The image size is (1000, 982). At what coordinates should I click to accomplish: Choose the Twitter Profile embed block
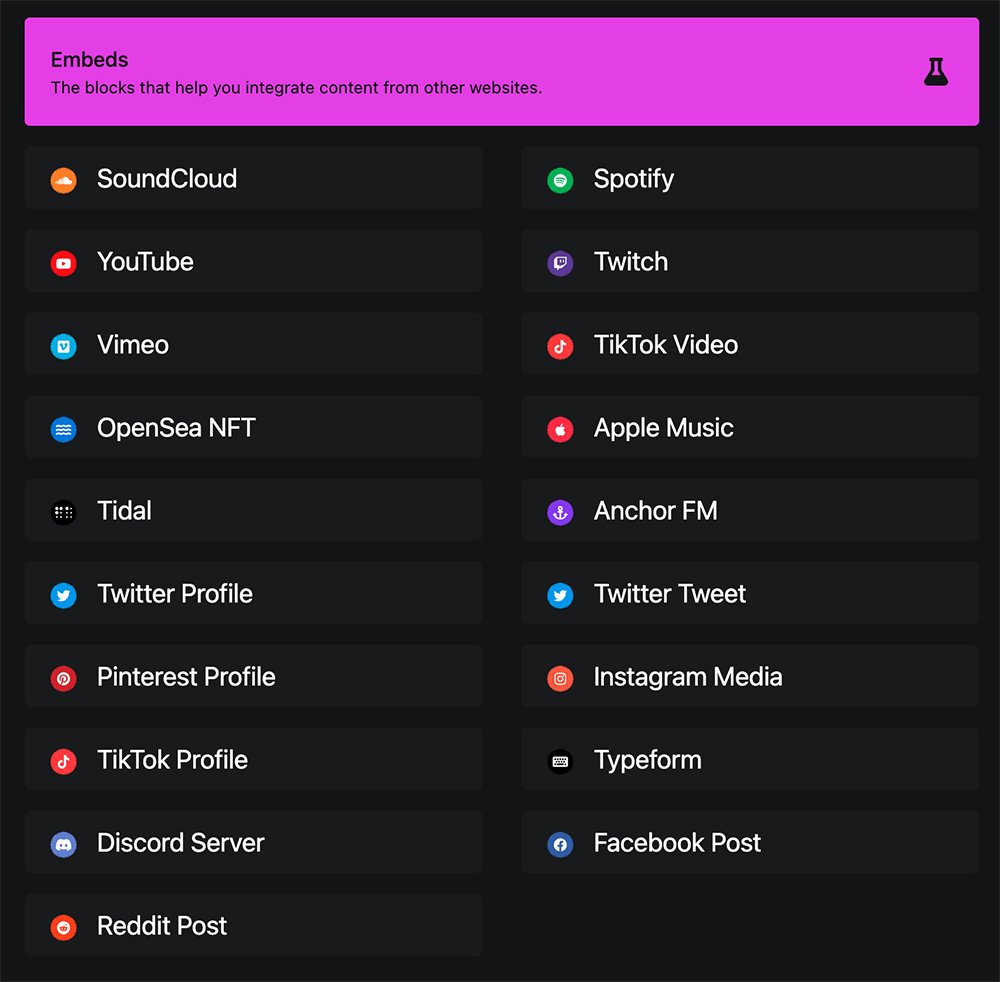[x=253, y=594]
